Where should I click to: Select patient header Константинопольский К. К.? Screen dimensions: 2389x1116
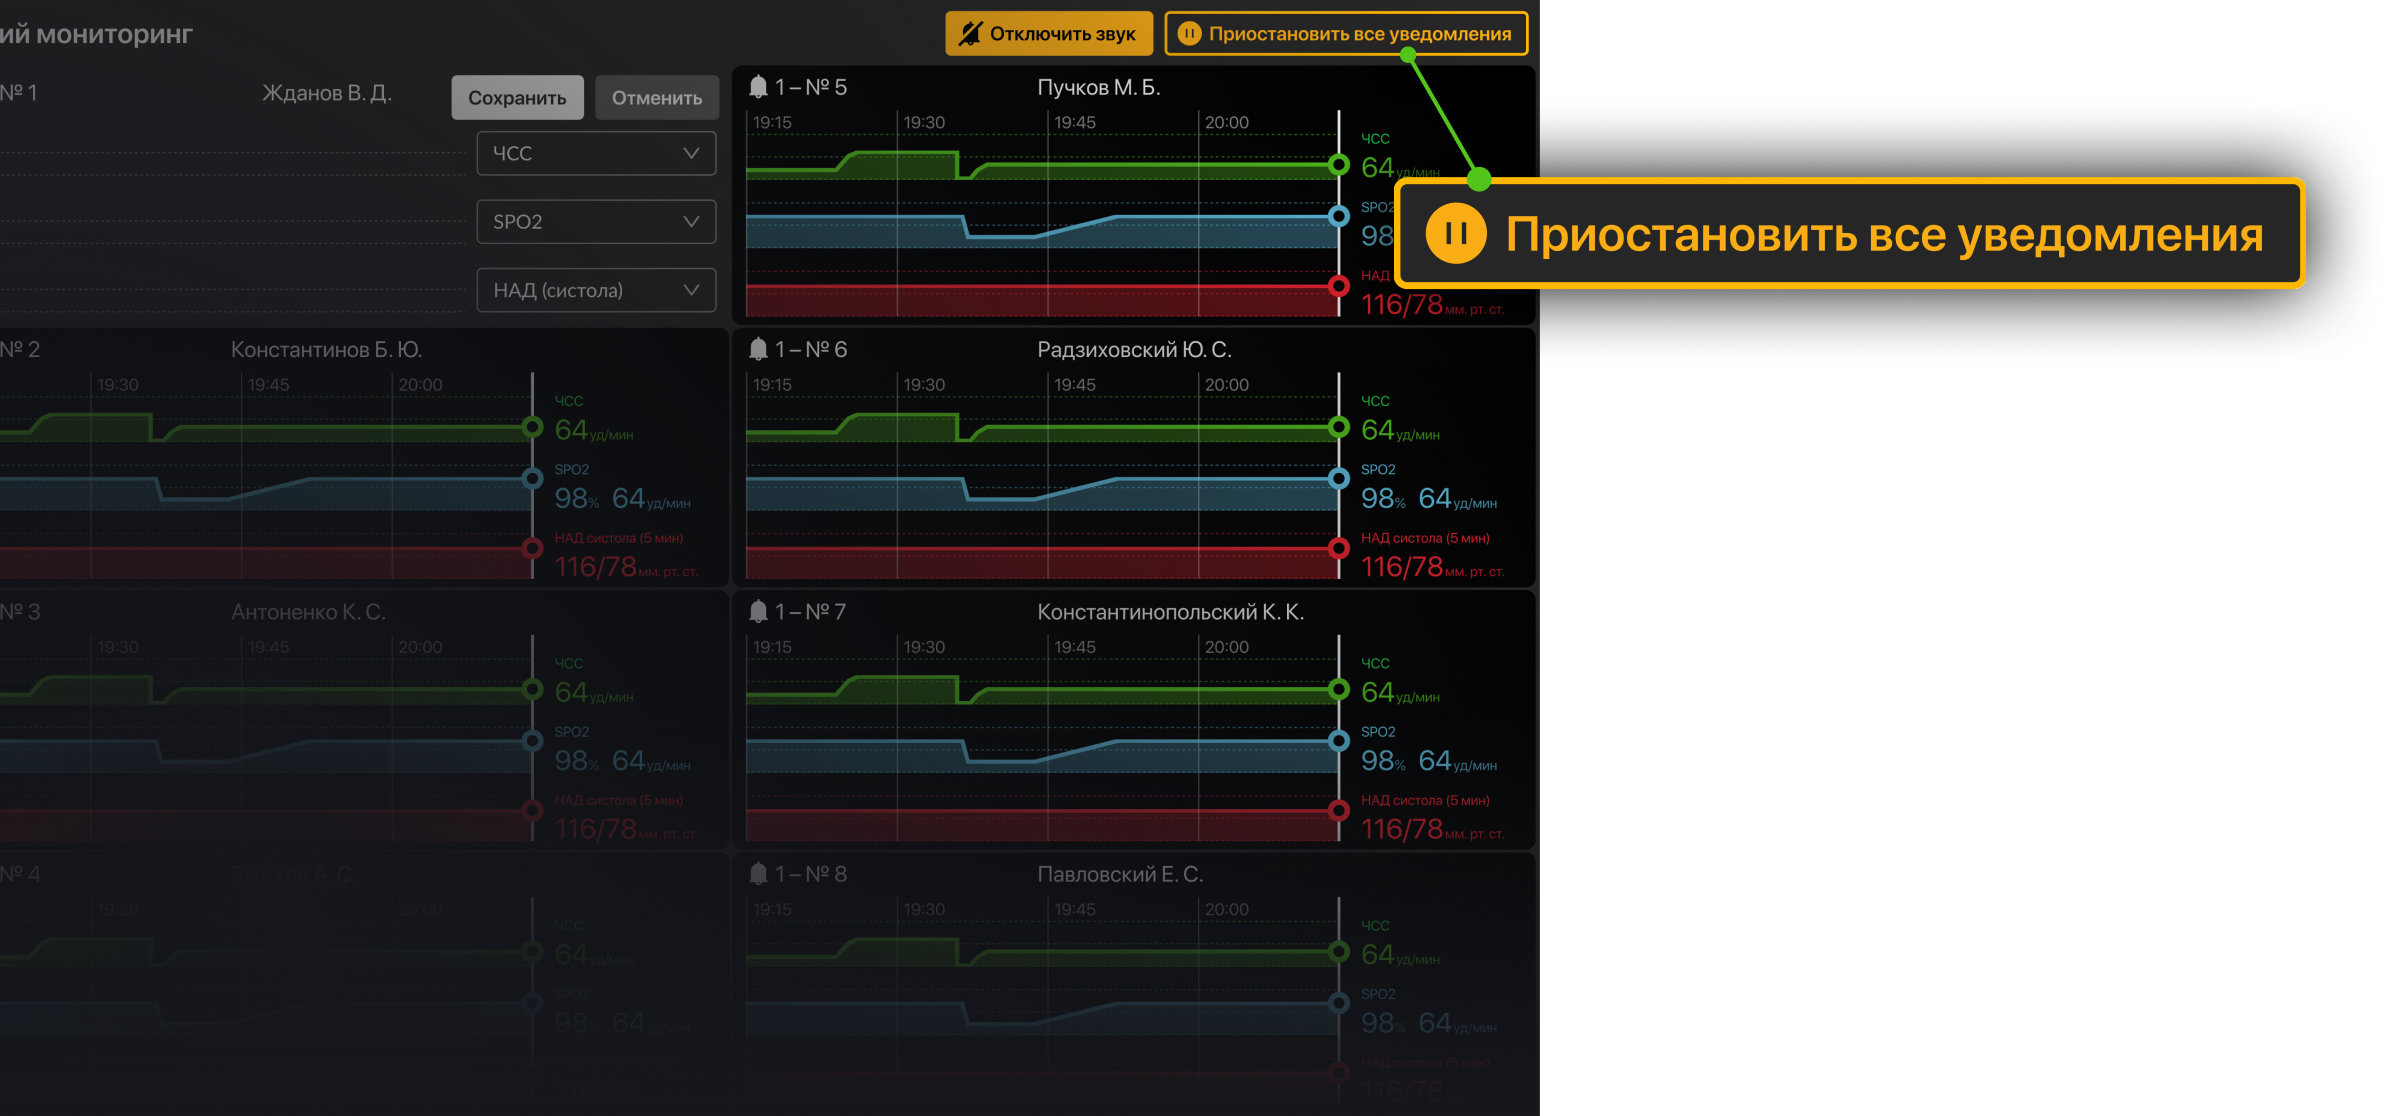(1170, 611)
